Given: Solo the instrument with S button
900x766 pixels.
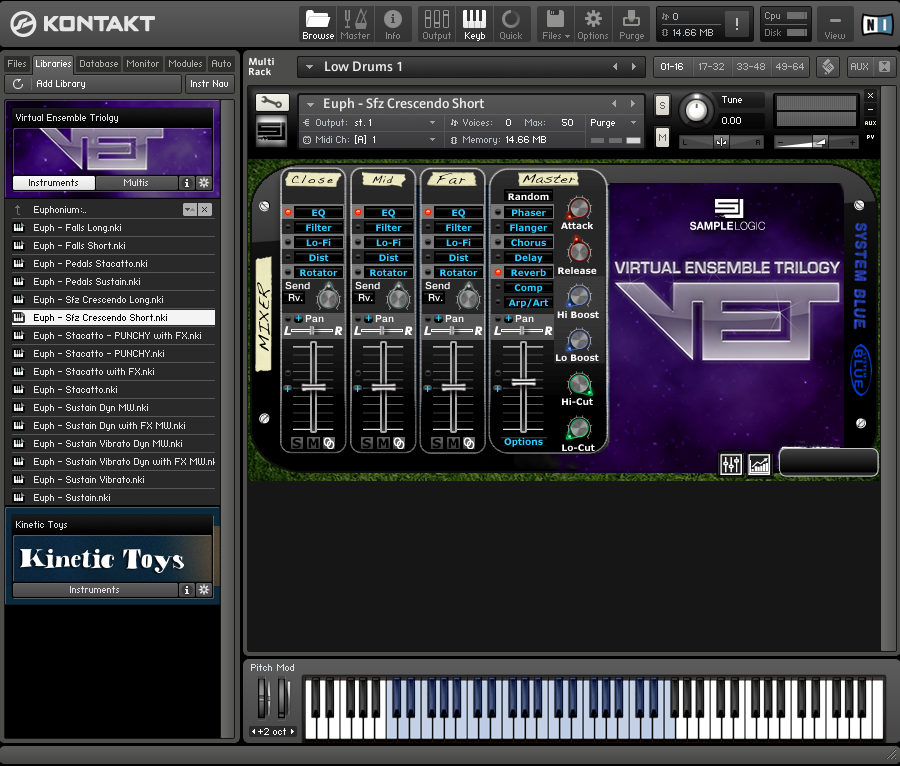Looking at the screenshot, I should [x=662, y=106].
